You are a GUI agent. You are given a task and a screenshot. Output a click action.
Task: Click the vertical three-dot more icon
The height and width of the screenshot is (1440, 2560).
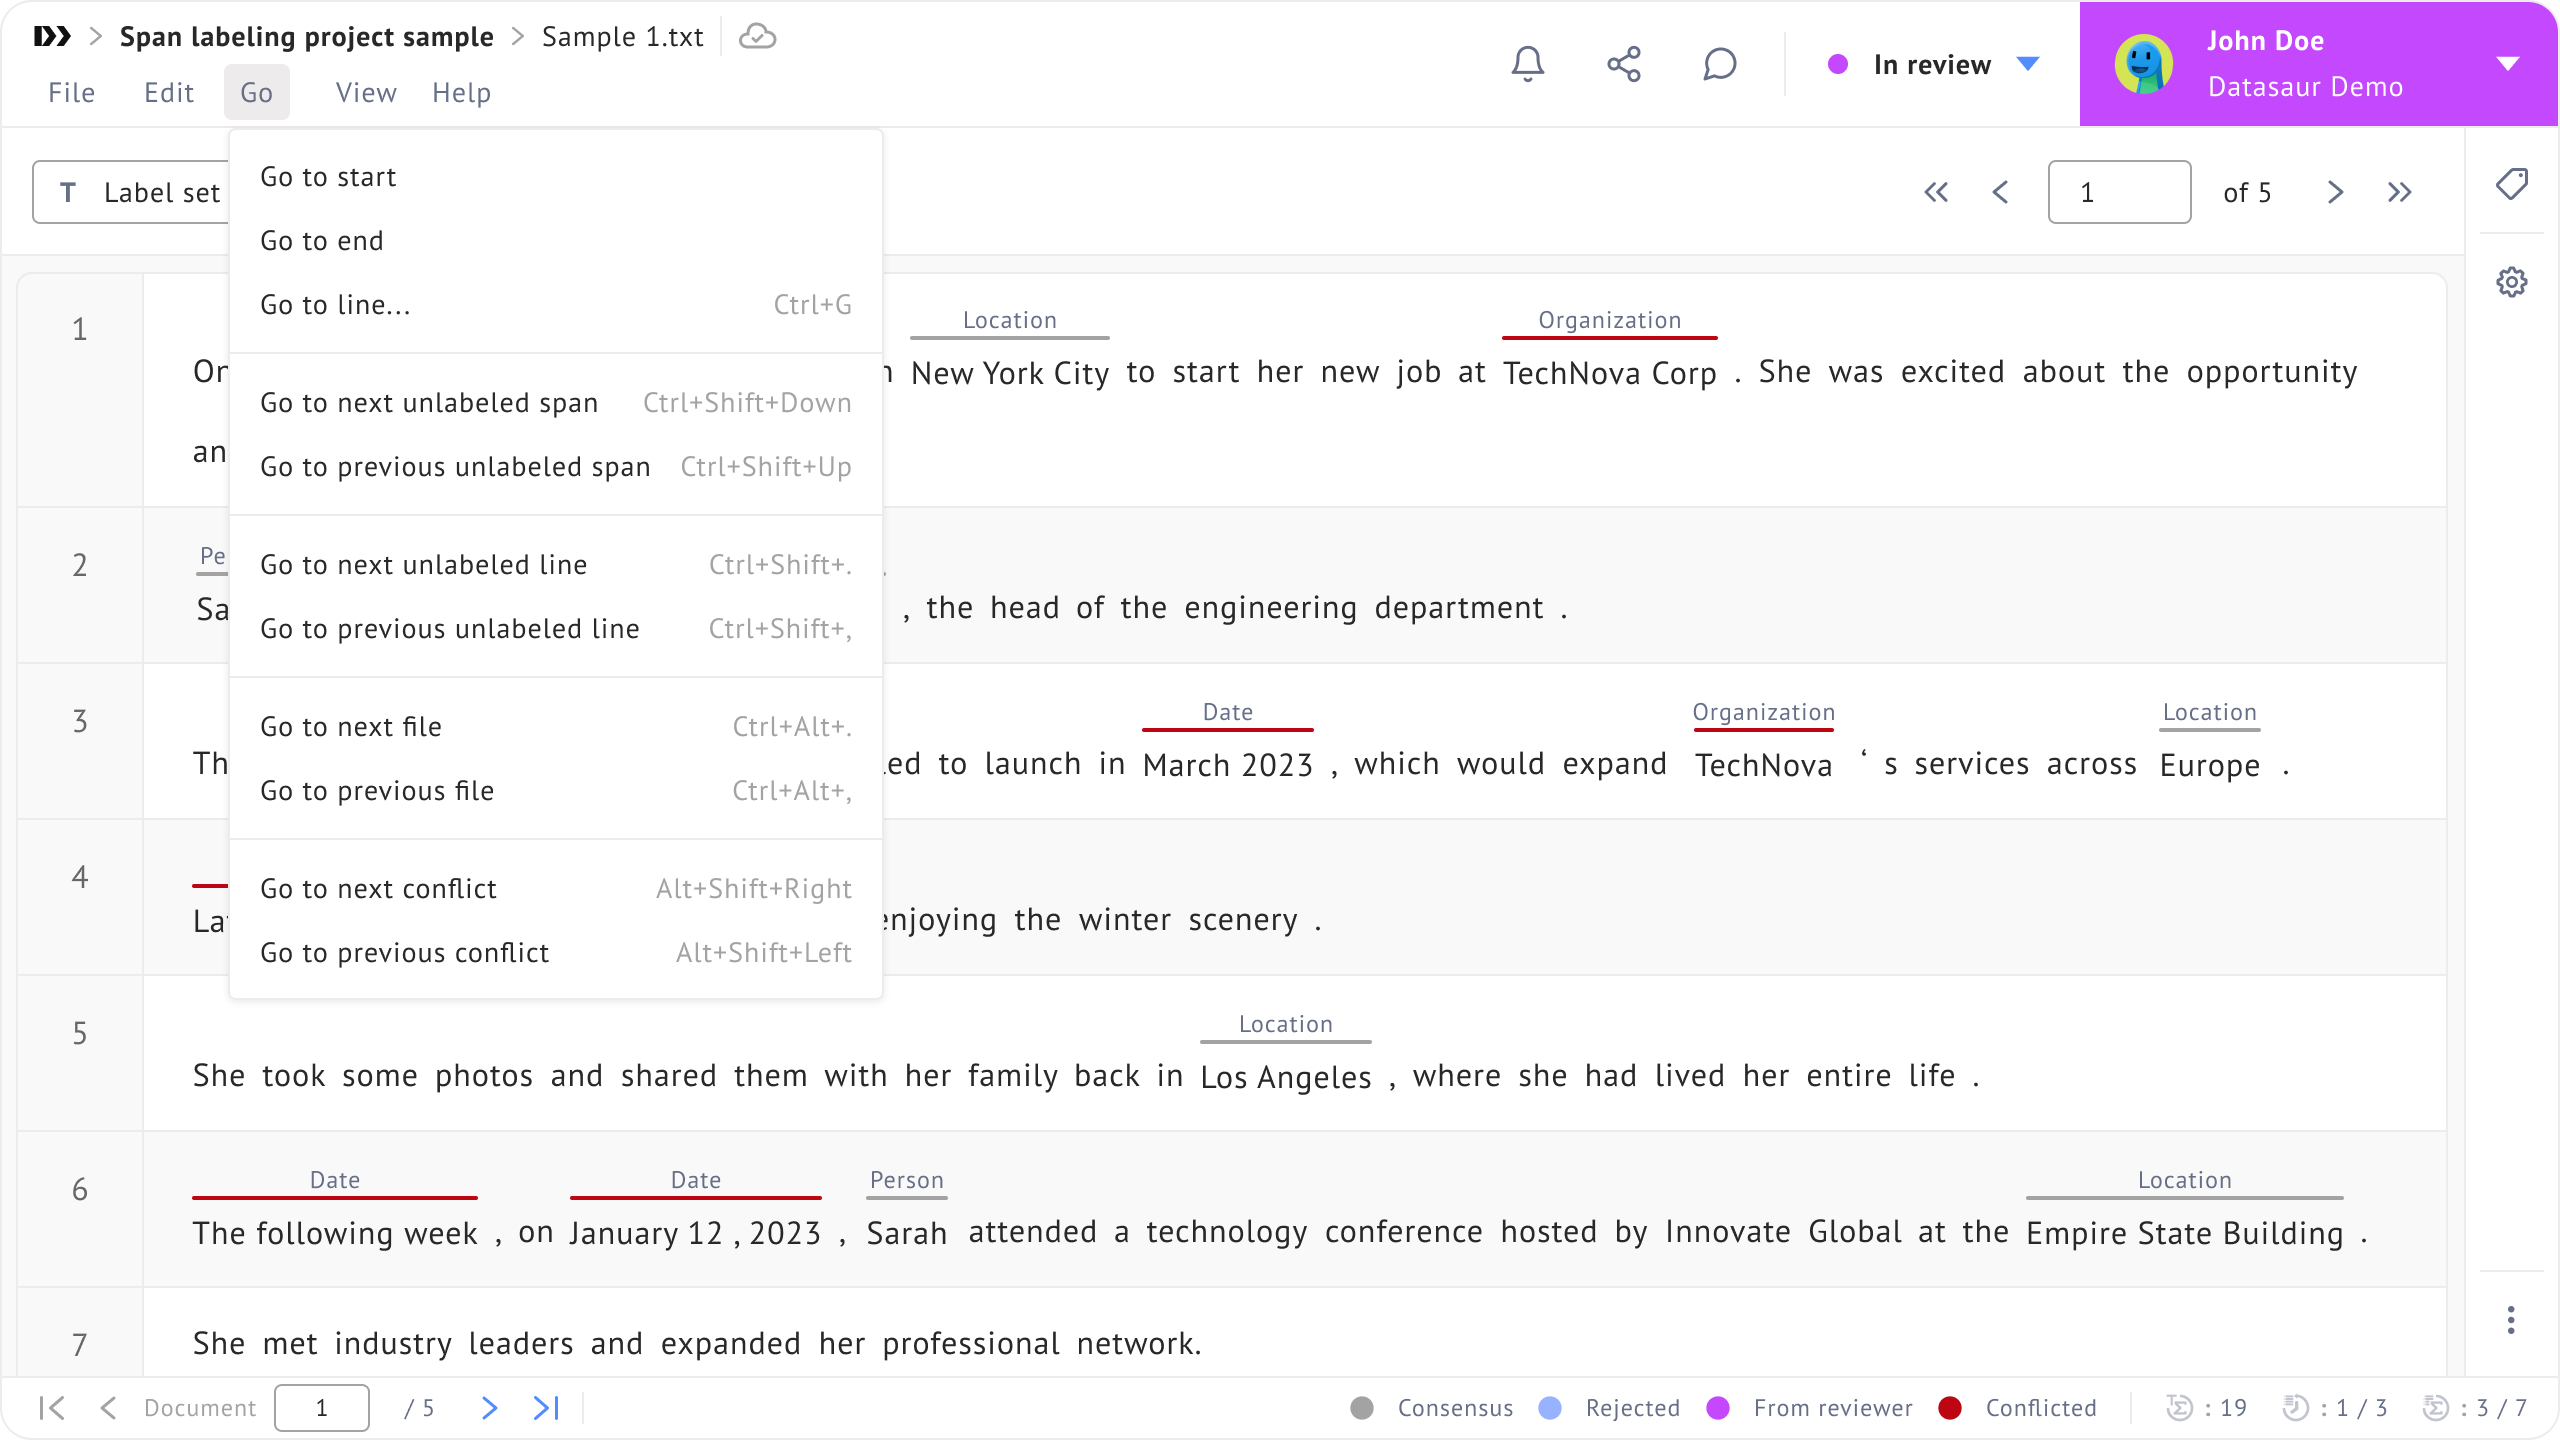pos(2511,1320)
